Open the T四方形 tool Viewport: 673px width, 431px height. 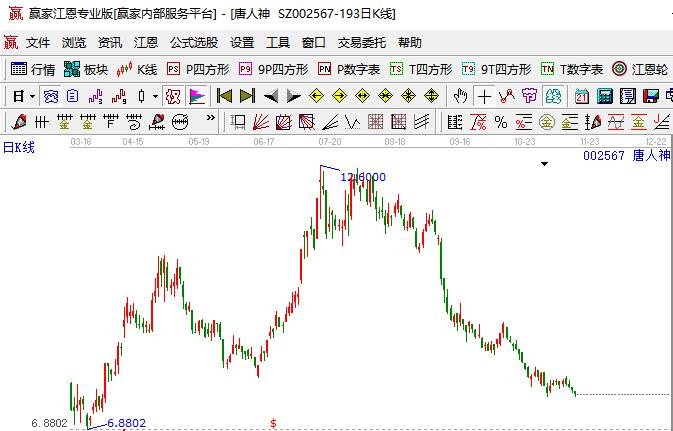click(421, 69)
